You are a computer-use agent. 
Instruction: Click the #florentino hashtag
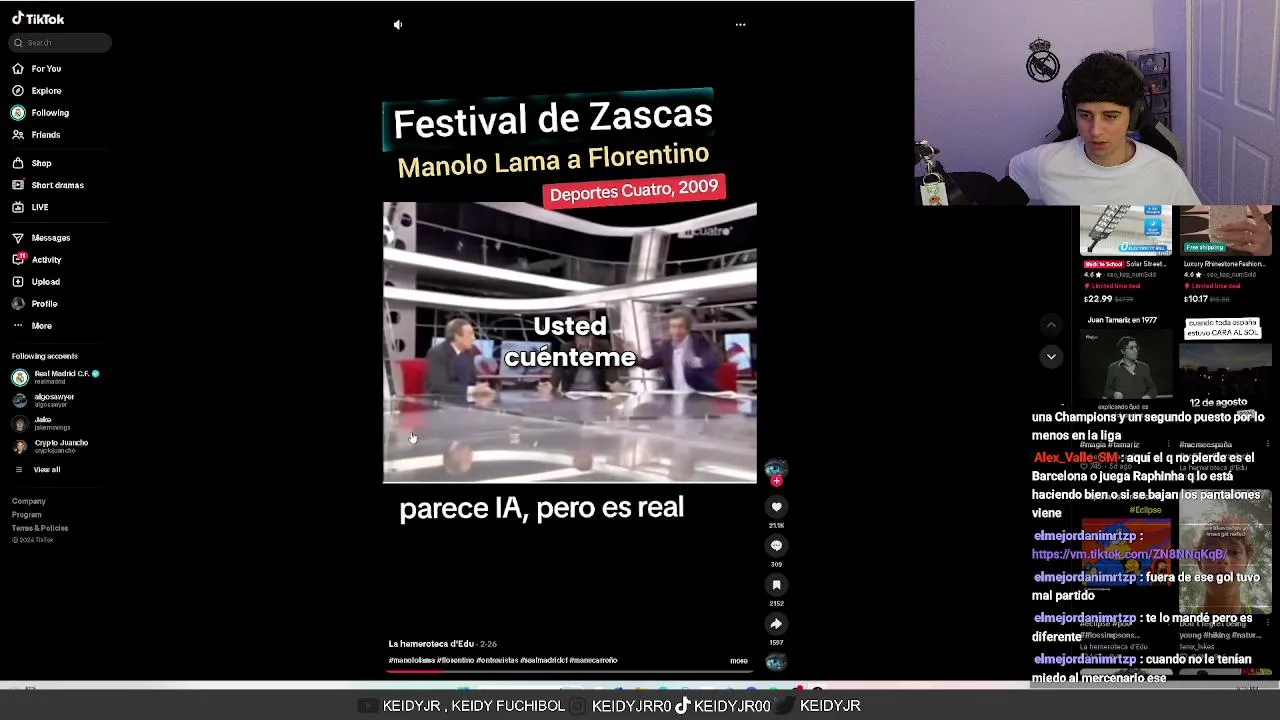(x=455, y=661)
